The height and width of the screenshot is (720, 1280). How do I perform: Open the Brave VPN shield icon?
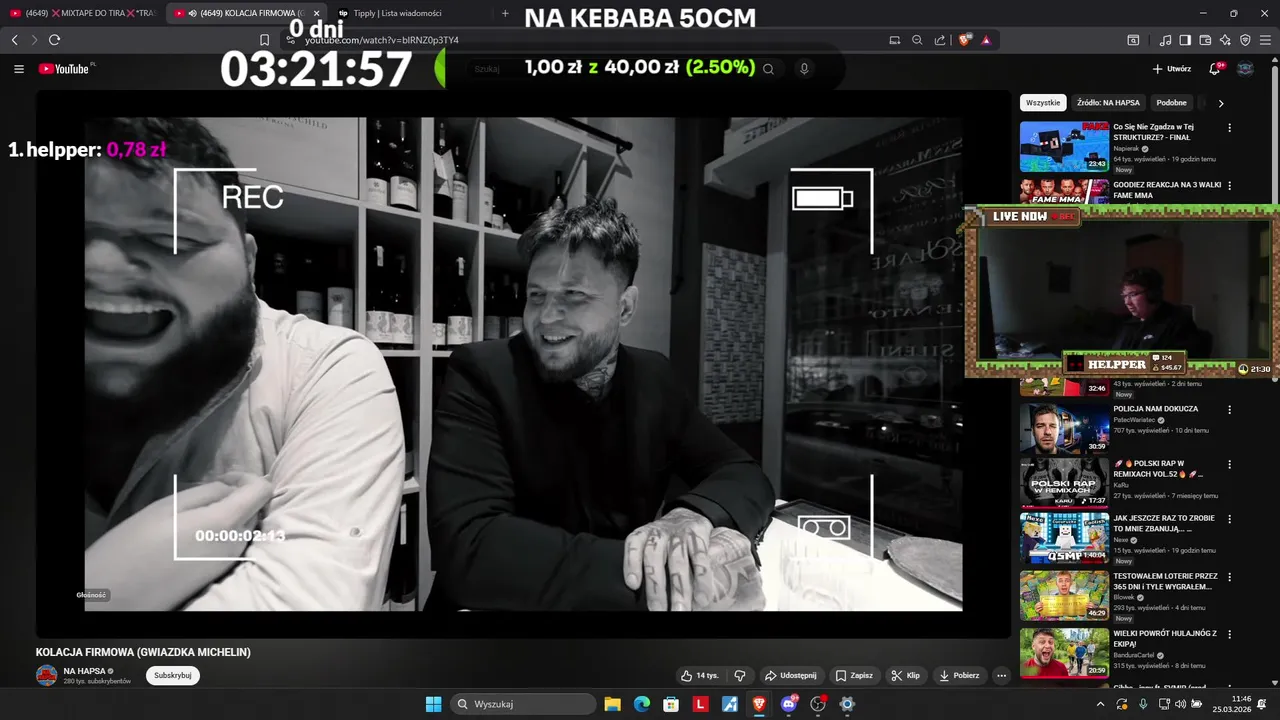pyautogui.click(x=1245, y=40)
